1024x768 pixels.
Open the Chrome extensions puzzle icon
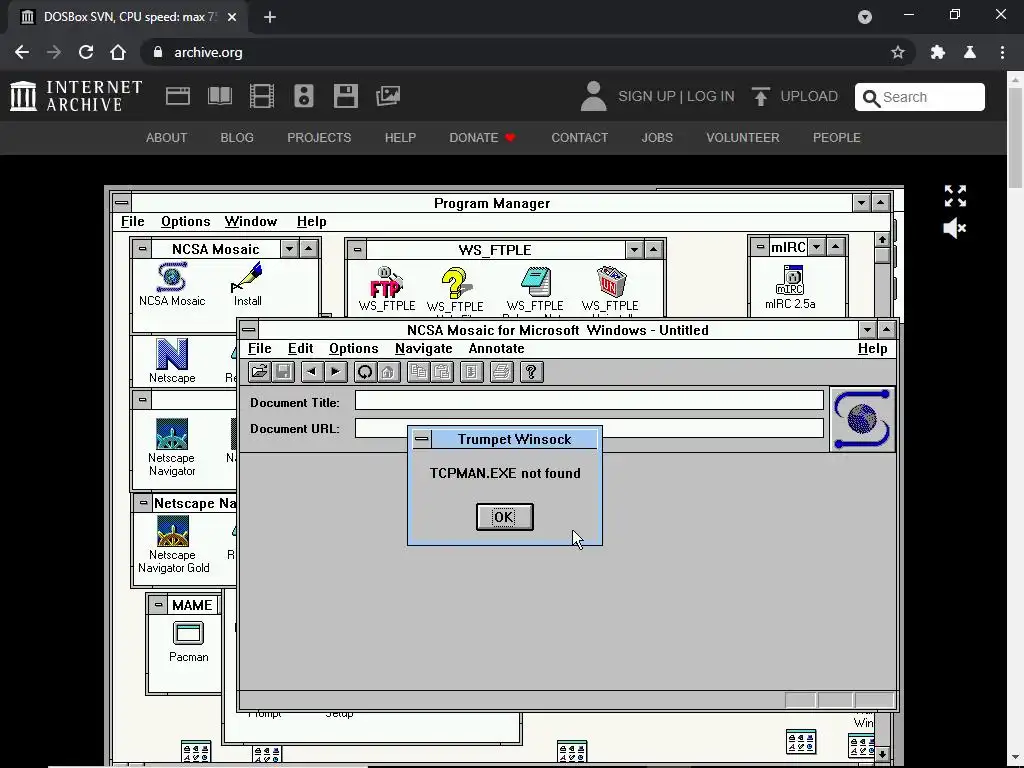938,52
